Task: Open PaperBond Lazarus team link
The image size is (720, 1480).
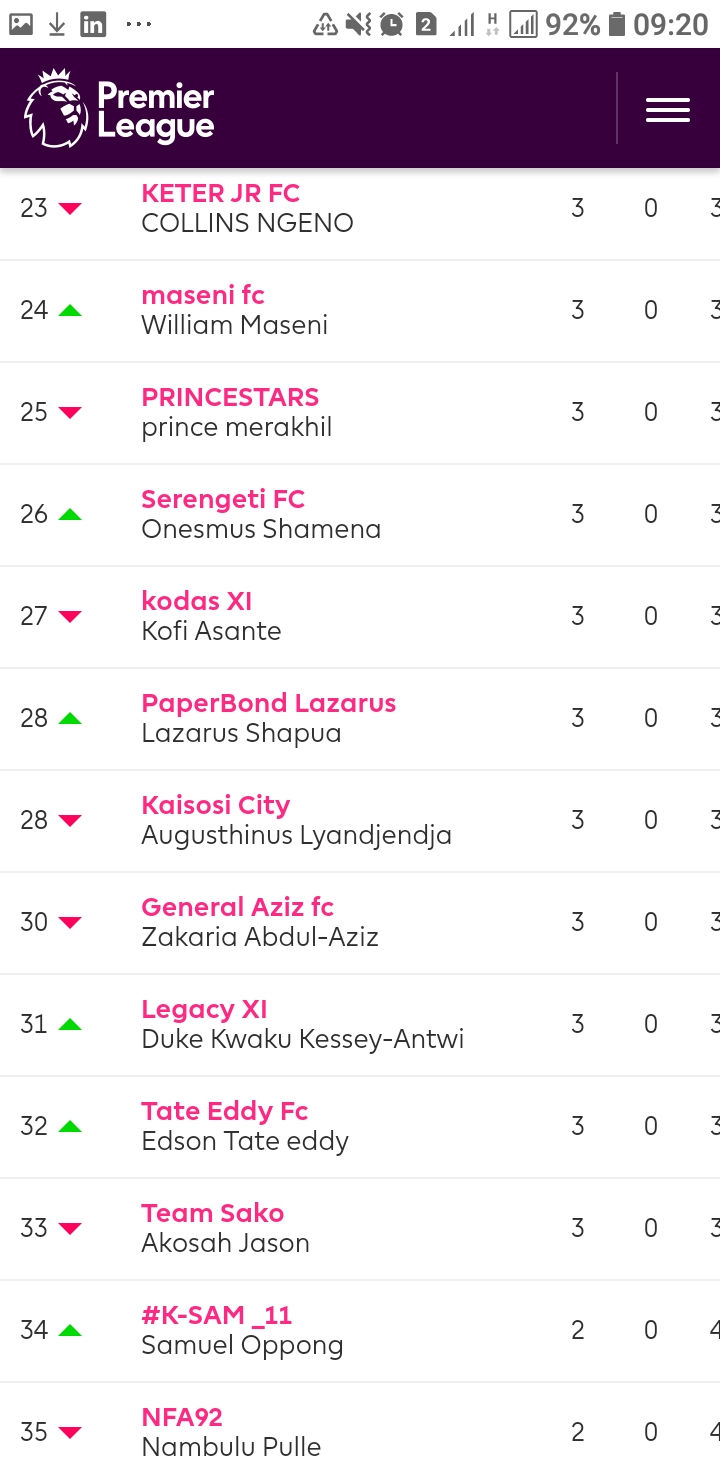Action: click(x=268, y=703)
